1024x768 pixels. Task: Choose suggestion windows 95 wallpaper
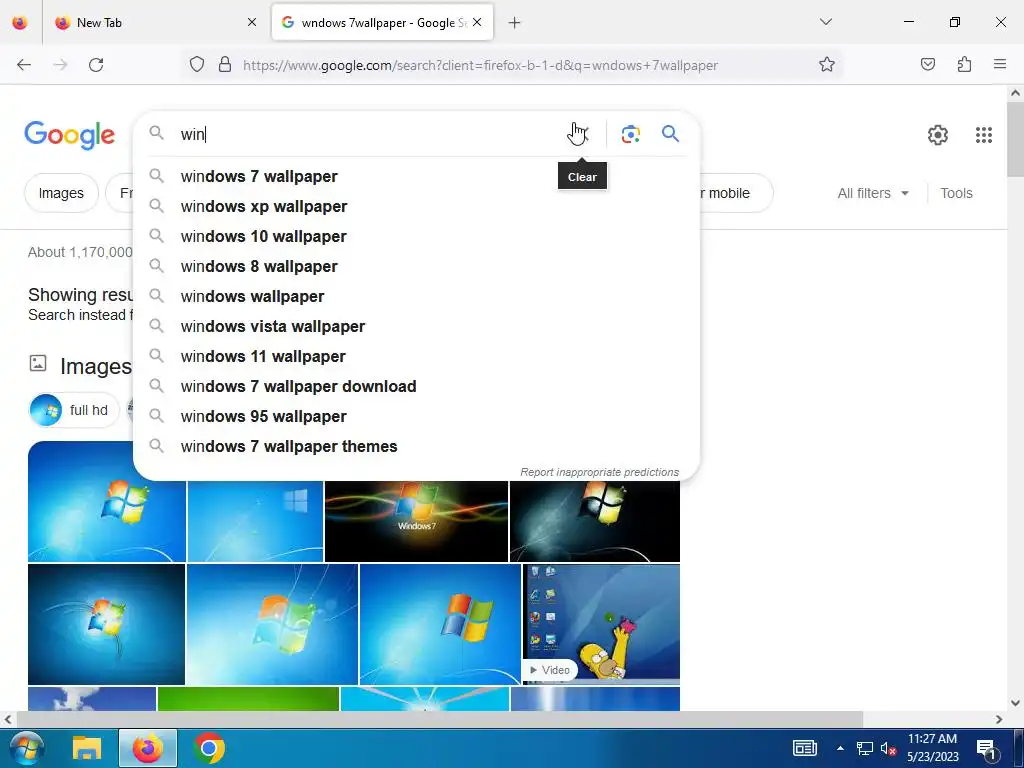(416, 417)
